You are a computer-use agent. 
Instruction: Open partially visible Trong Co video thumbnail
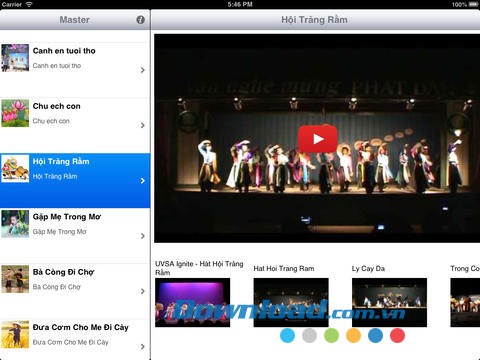[465, 302]
